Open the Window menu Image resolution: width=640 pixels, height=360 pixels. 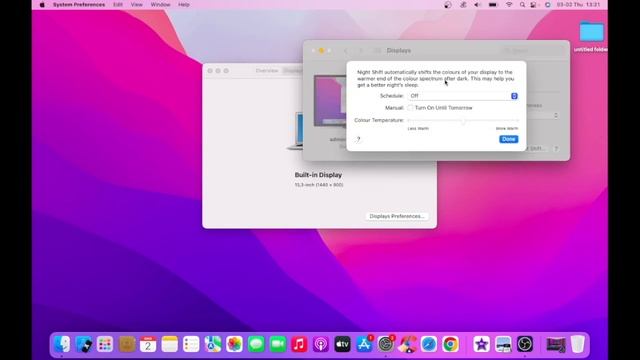coord(160,4)
